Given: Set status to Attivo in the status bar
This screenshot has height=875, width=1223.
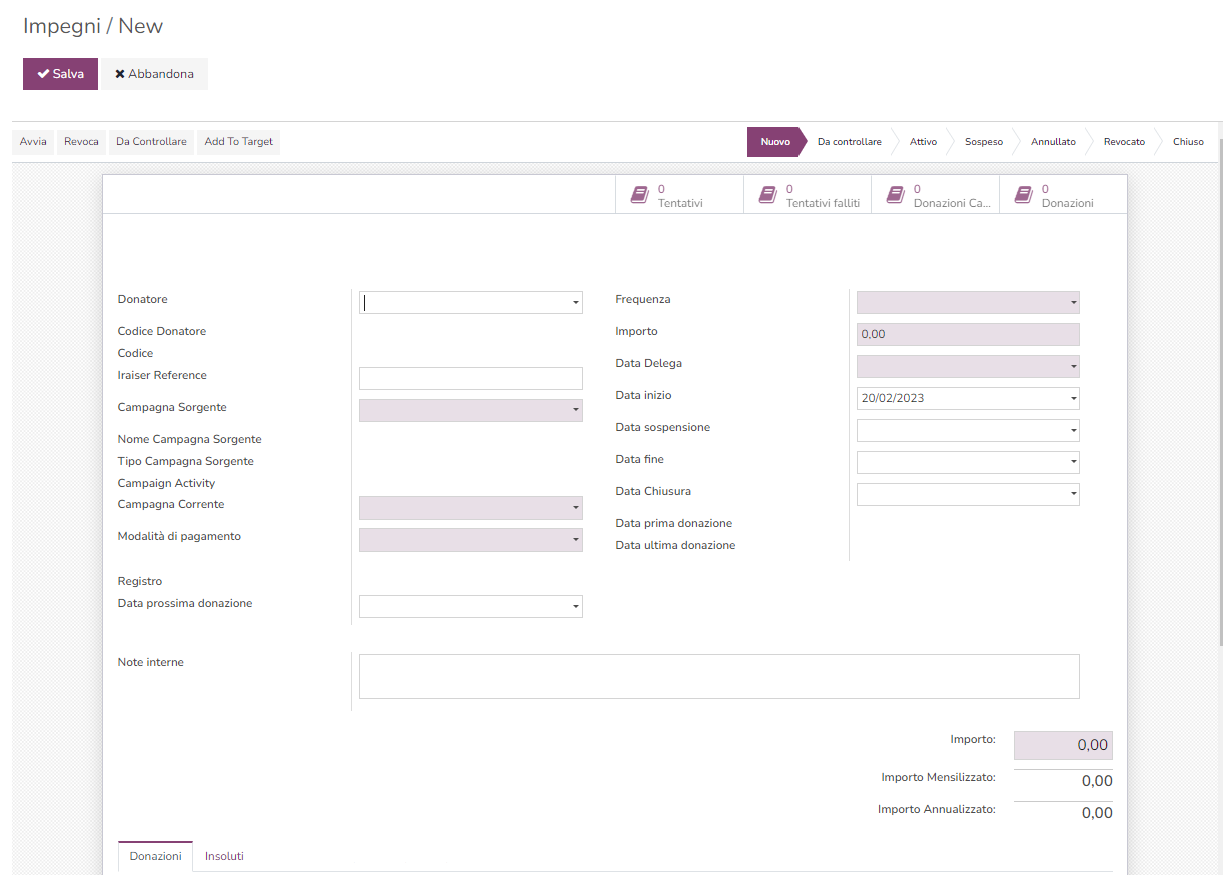Looking at the screenshot, I should (923, 142).
